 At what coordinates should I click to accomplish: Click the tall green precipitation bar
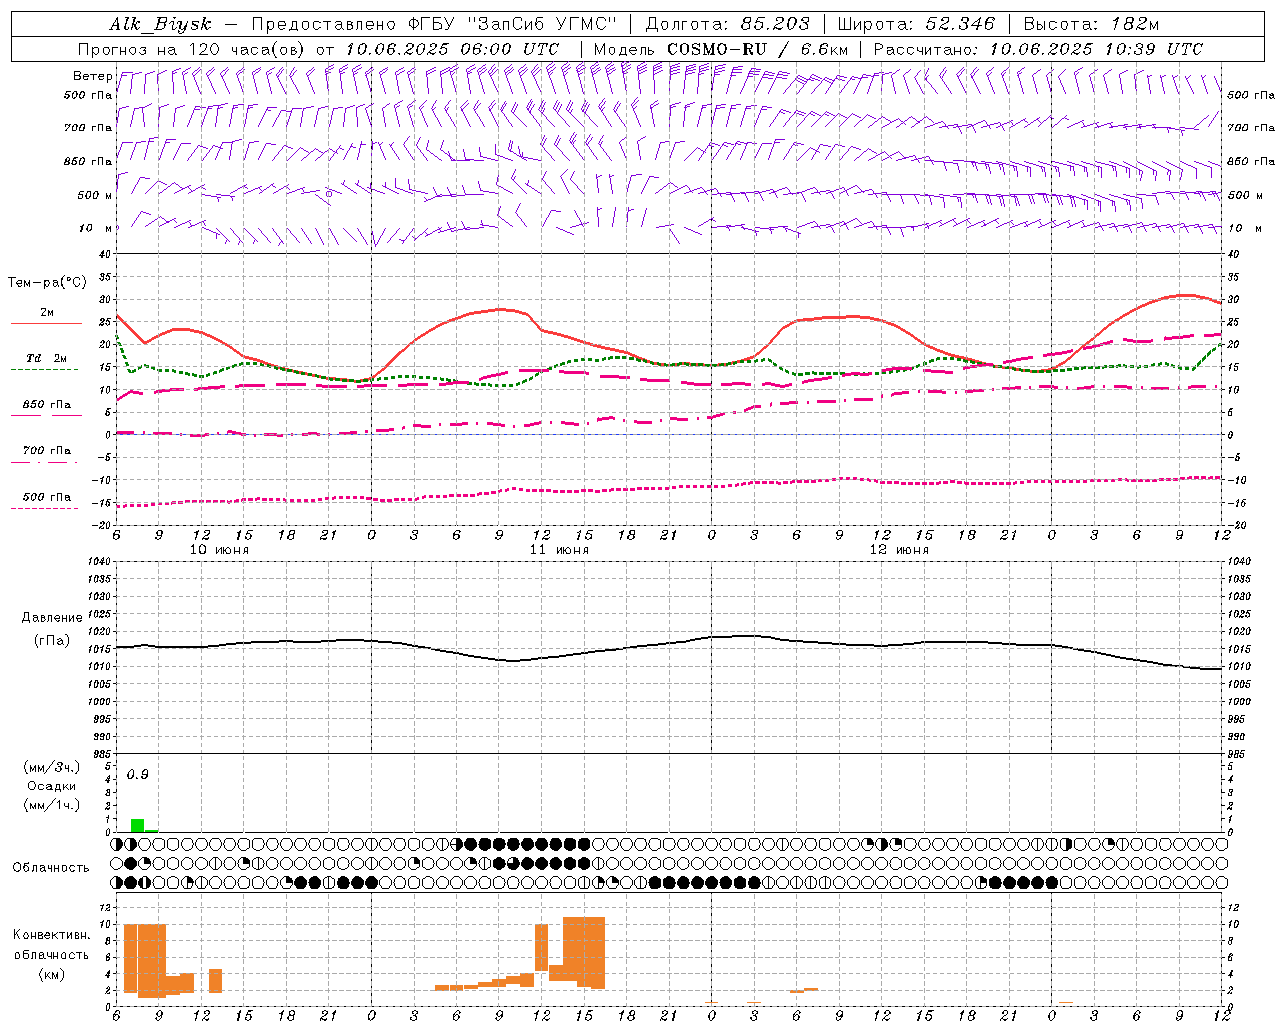point(137,825)
